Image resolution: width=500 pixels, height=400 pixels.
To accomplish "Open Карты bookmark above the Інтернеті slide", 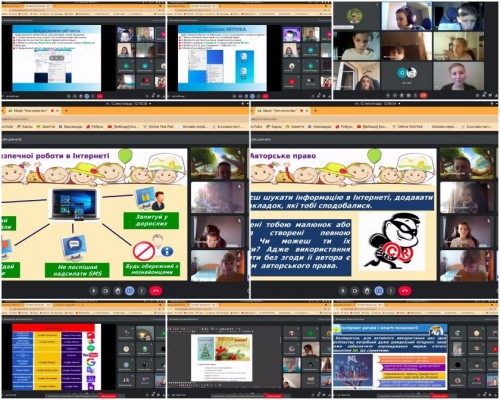I will [25, 127].
